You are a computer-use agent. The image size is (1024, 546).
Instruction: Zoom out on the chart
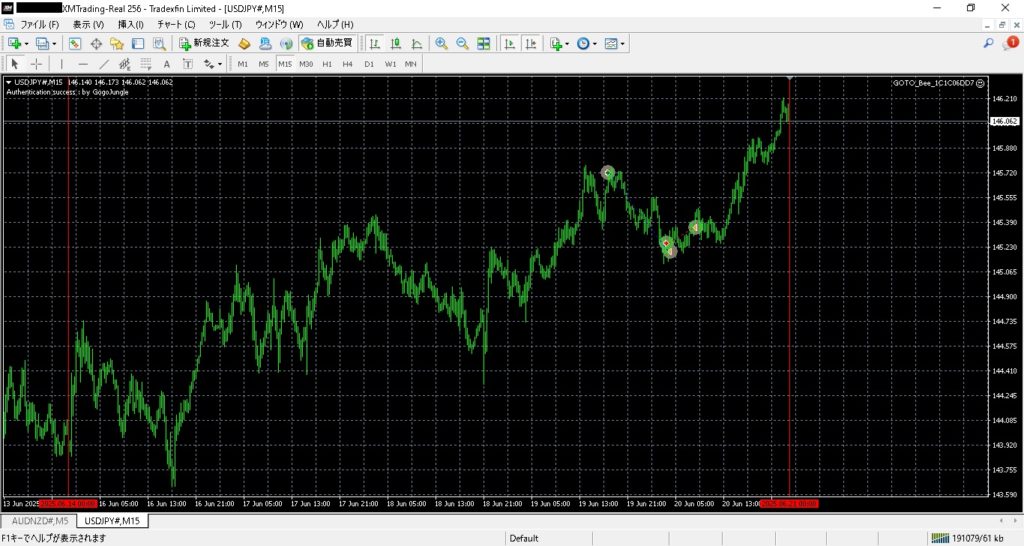pos(462,43)
